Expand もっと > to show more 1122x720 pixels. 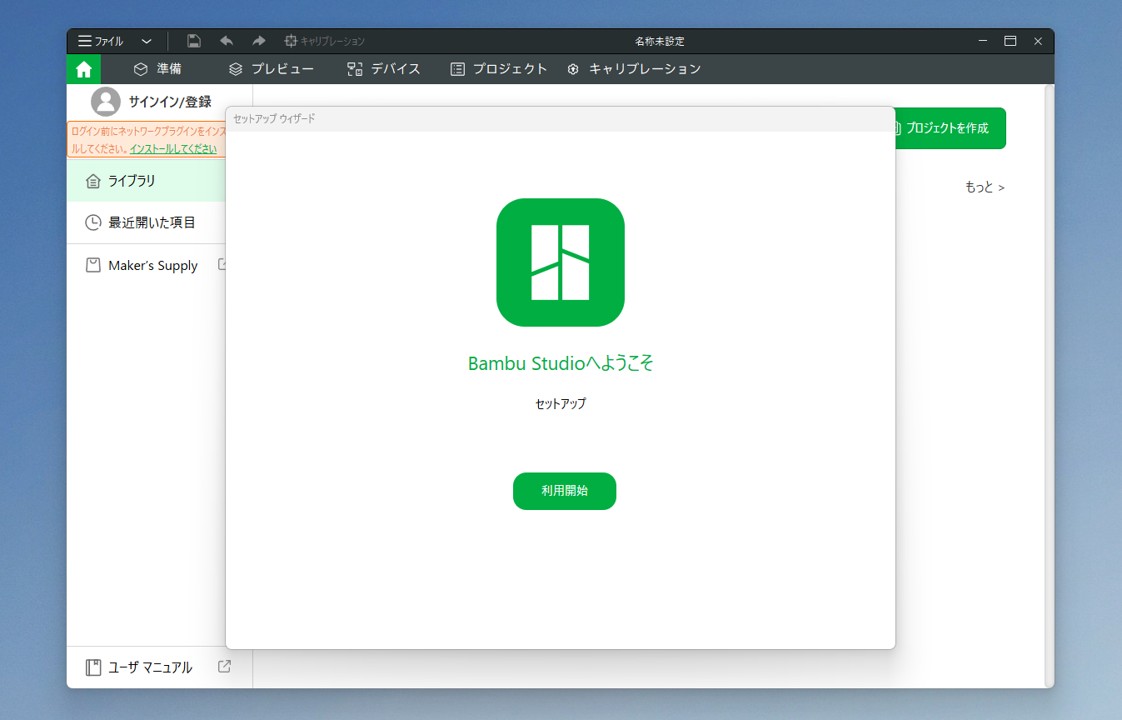point(984,187)
